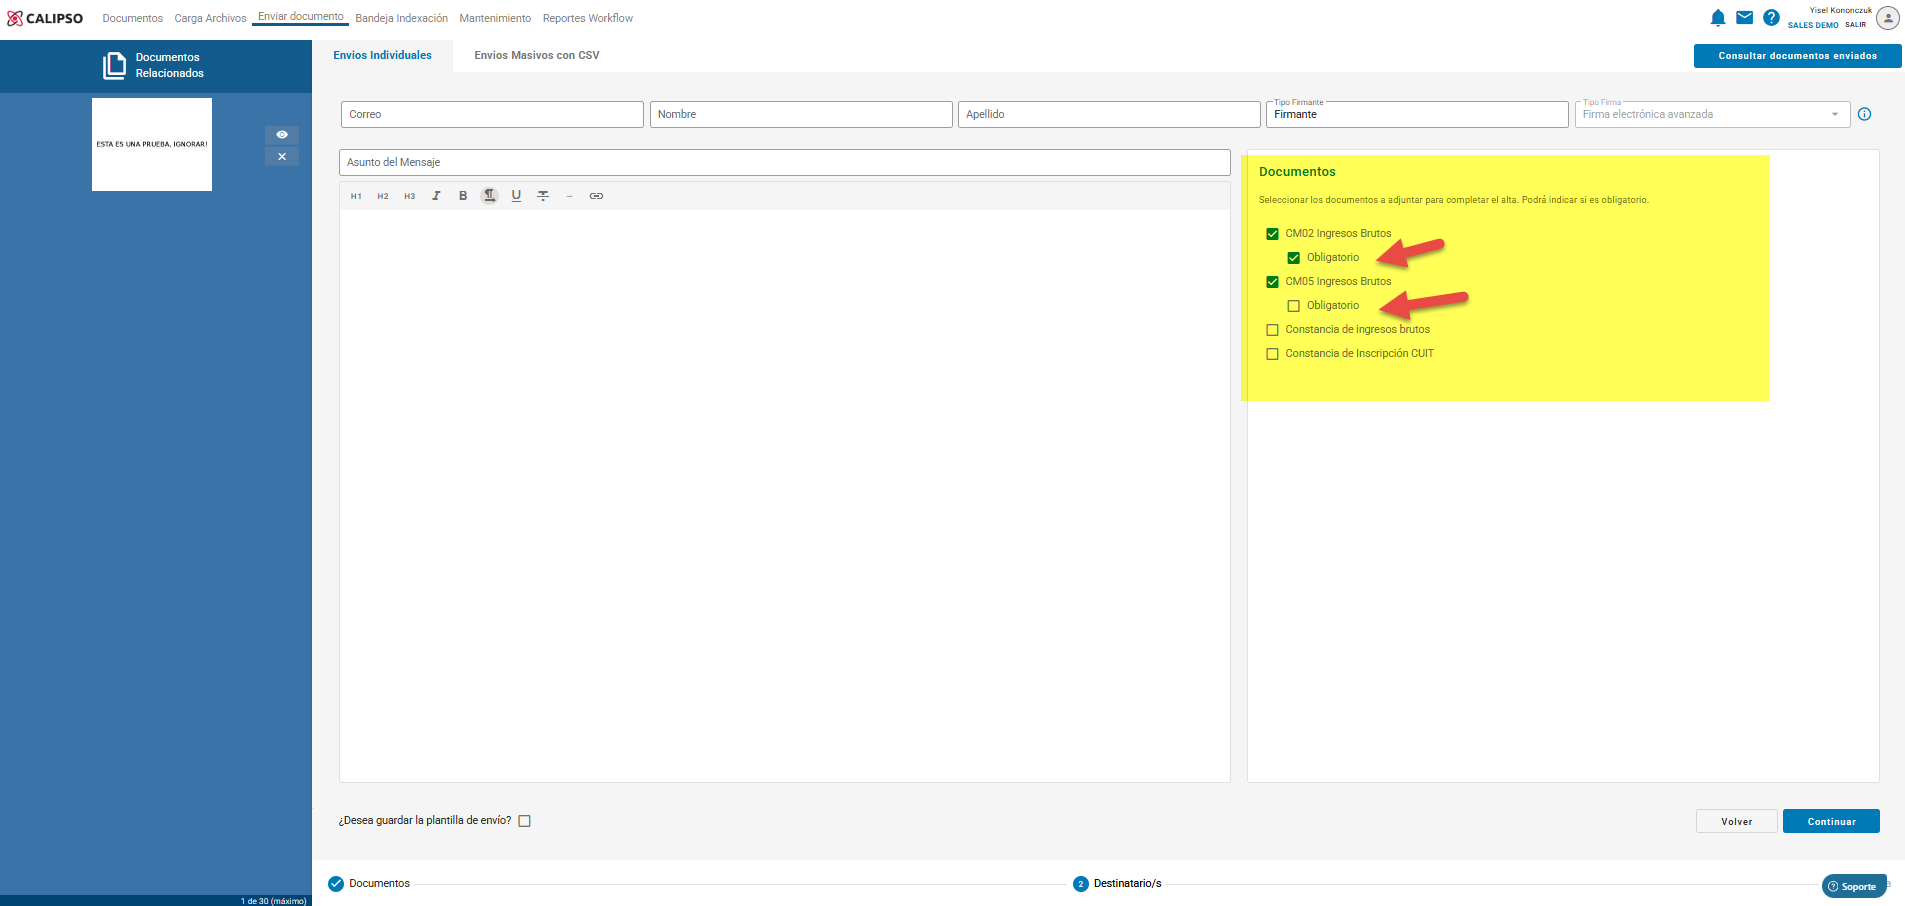Toggle italic formatting in message editor
The height and width of the screenshot is (906, 1905).
tap(436, 196)
